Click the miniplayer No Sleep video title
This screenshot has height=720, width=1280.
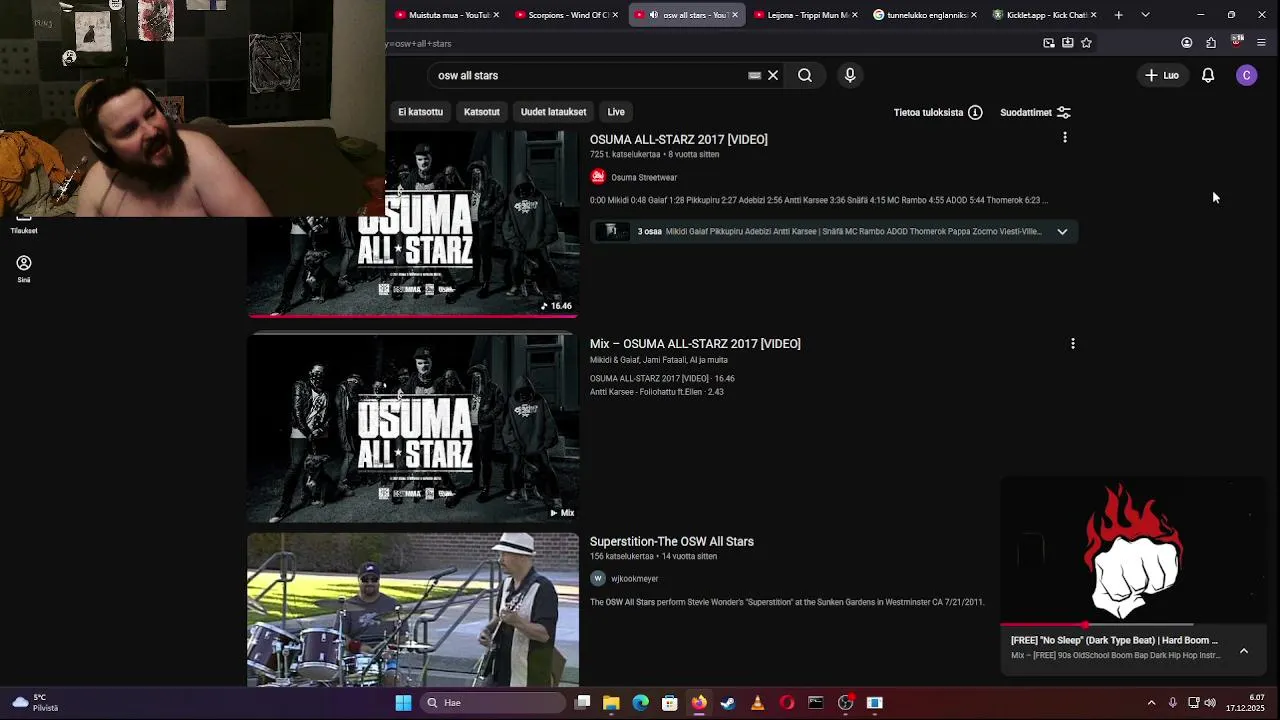(1114, 640)
